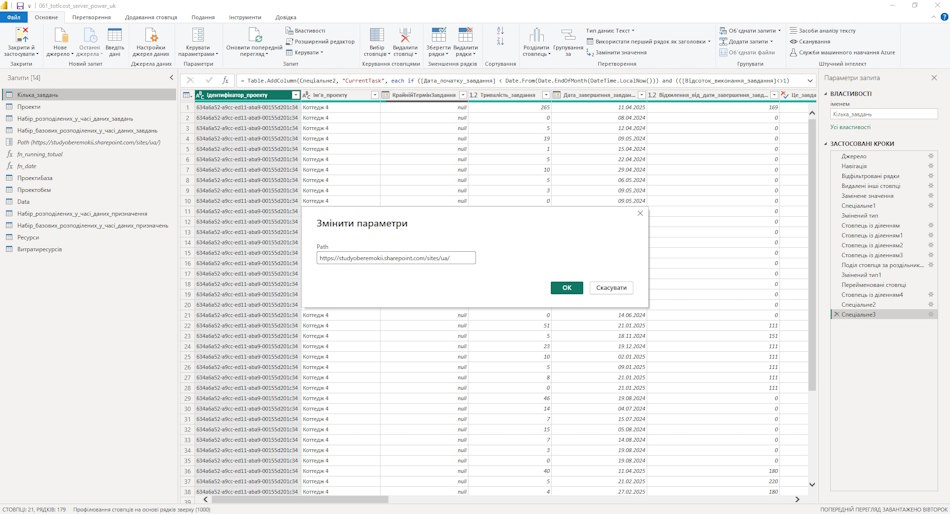Collapse the ВЛАСТИВОСТІ section triangle
950x514 pixels.
coord(826,94)
